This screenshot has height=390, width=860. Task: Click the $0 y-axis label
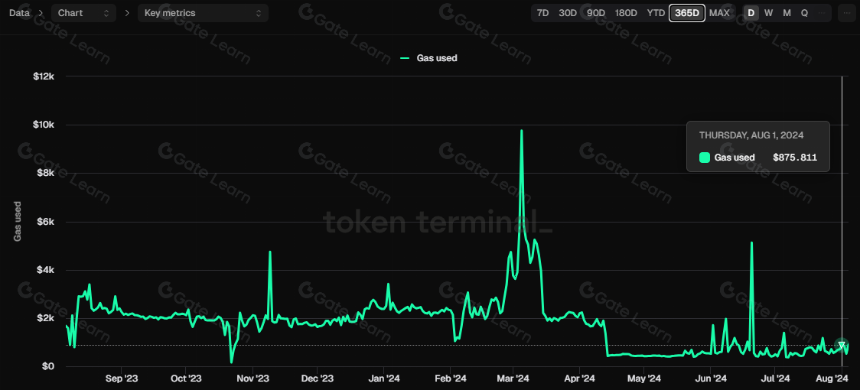pyautogui.click(x=48, y=366)
